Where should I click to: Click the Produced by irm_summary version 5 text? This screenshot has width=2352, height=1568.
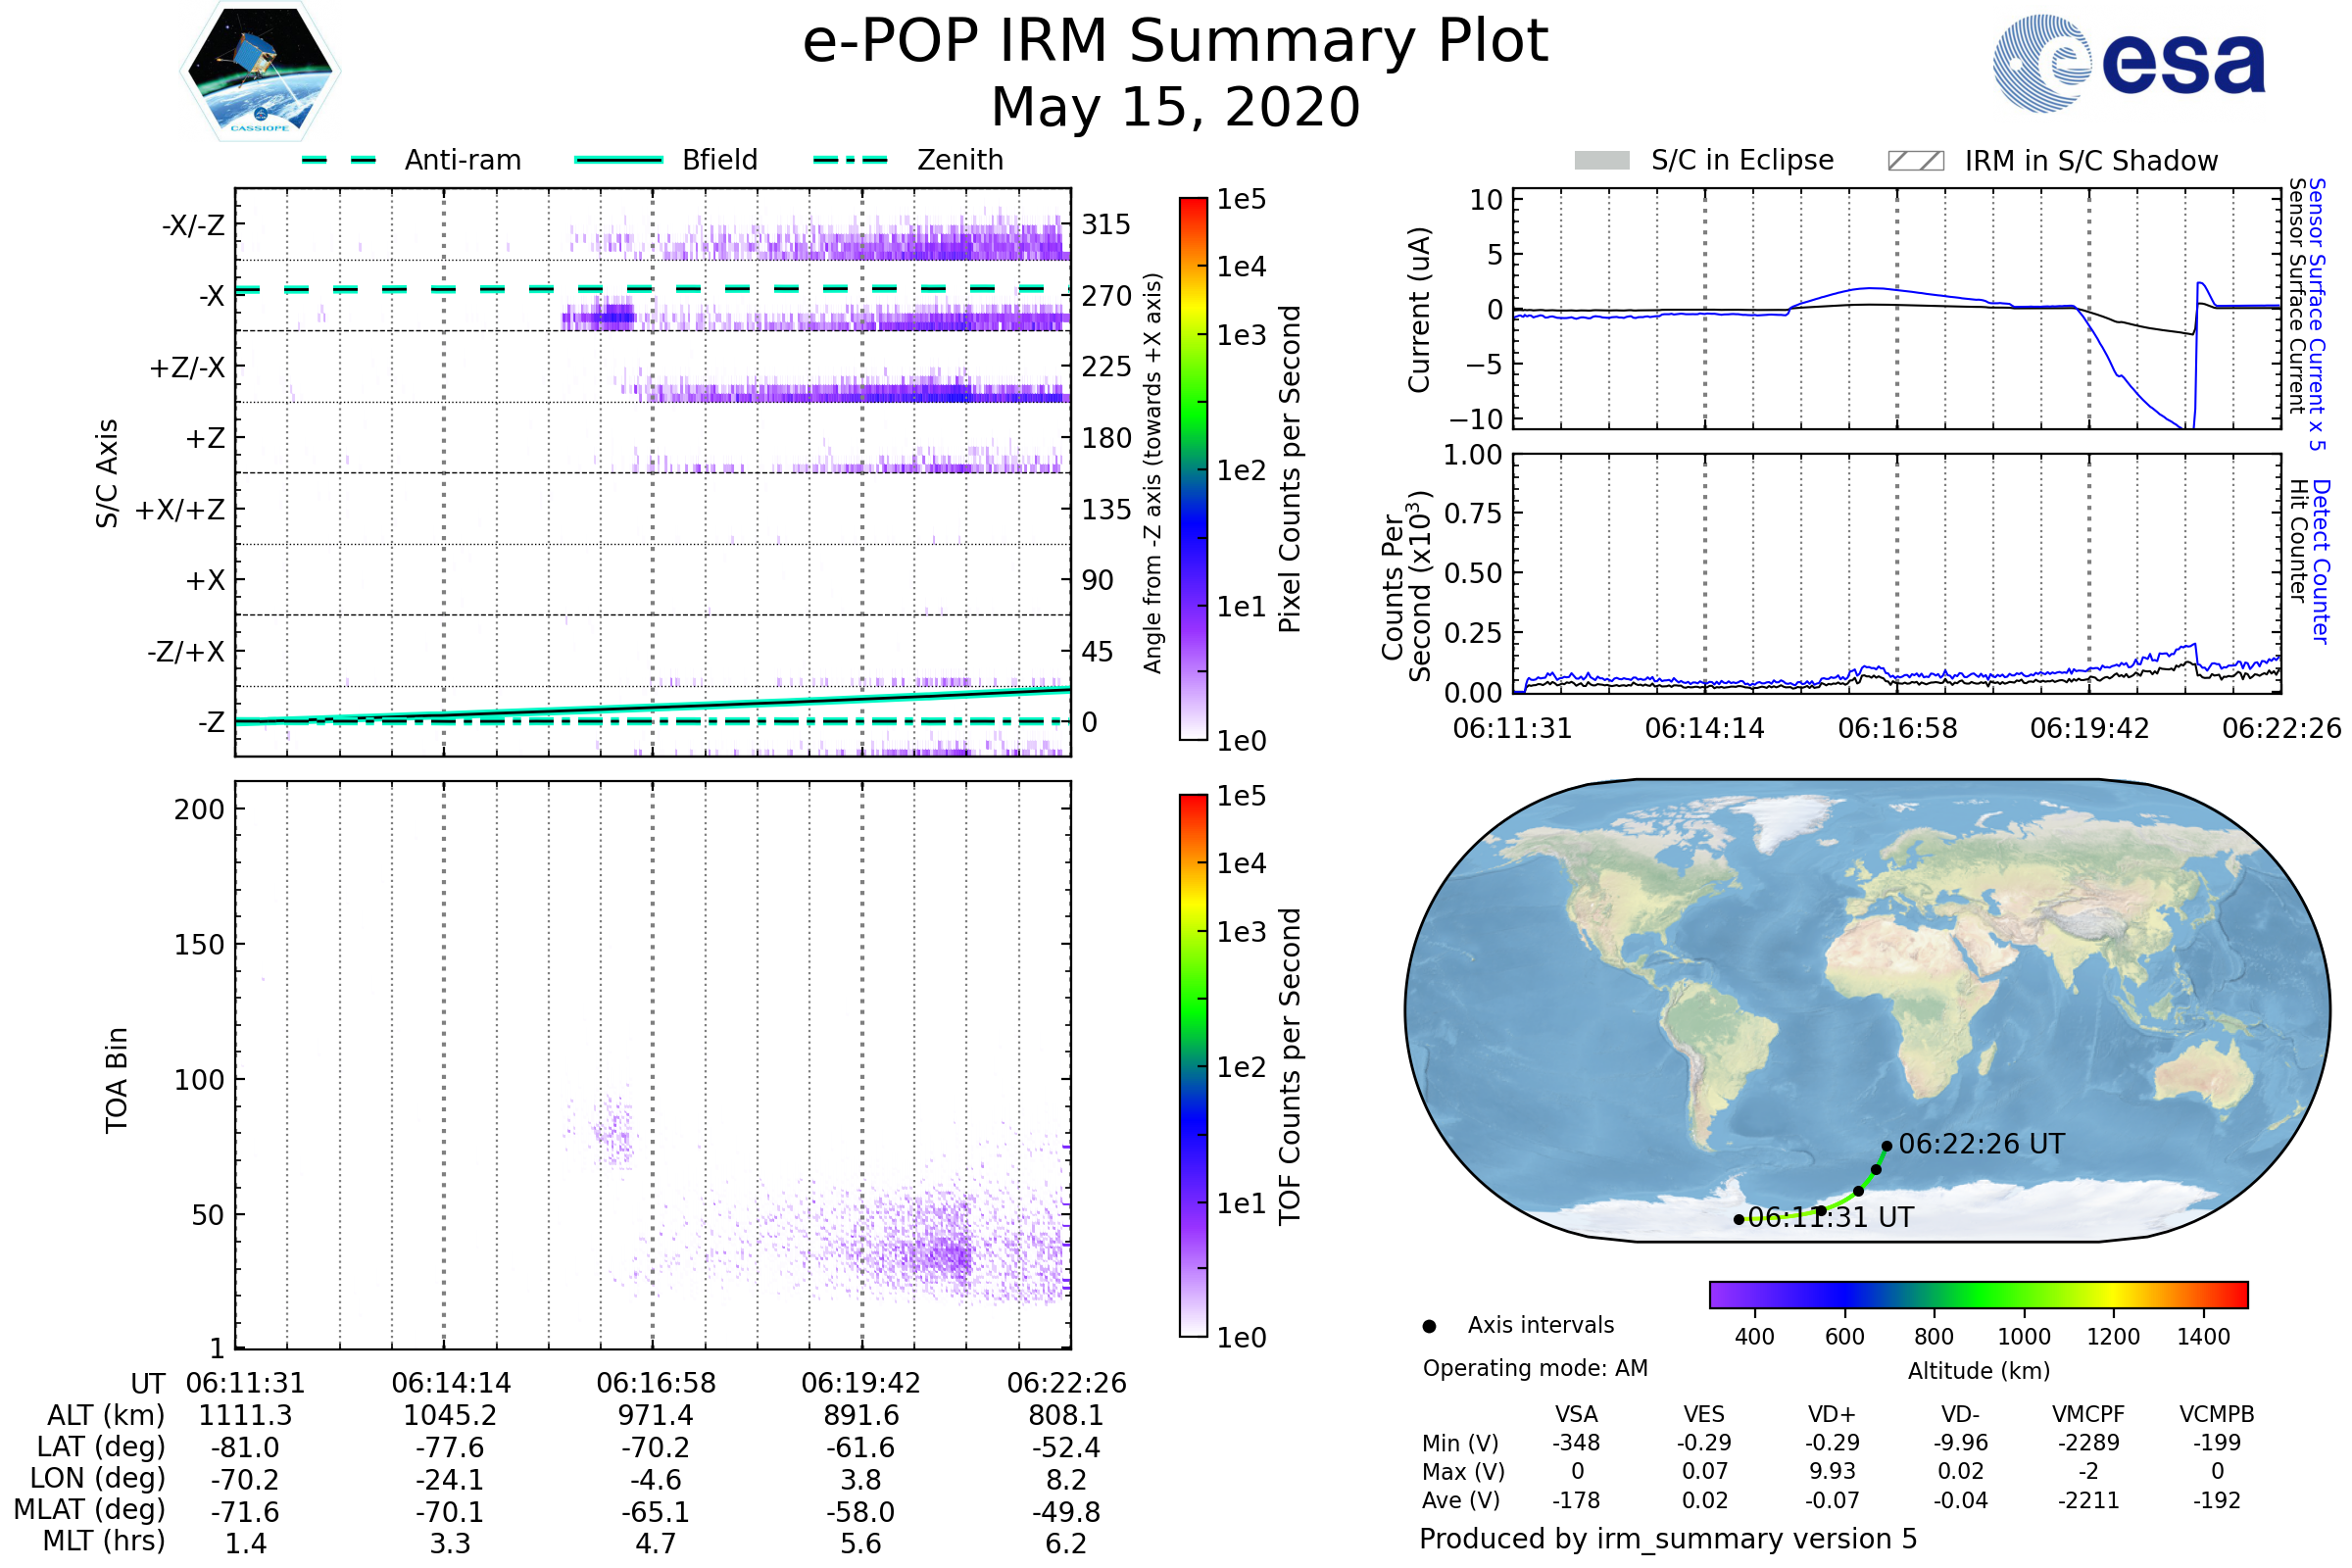(x=1668, y=1539)
